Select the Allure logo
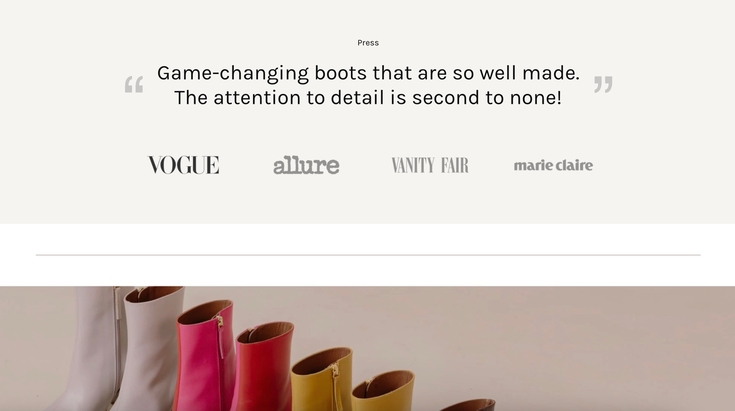Image resolution: width=735 pixels, height=411 pixels. (306, 165)
